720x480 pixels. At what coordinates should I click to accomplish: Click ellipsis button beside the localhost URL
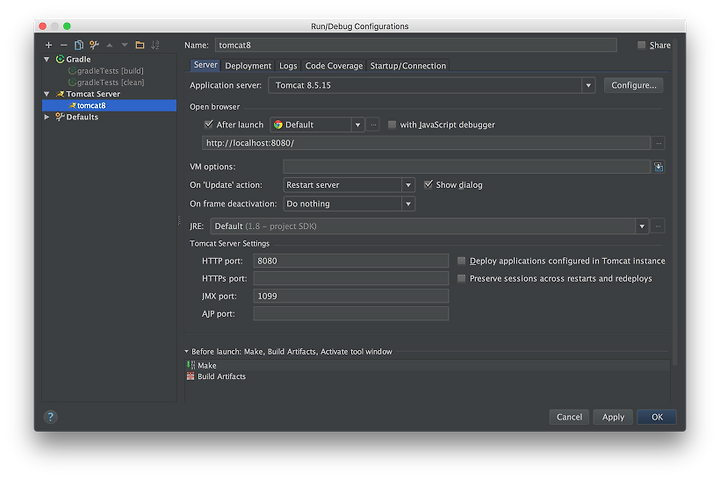pos(658,143)
